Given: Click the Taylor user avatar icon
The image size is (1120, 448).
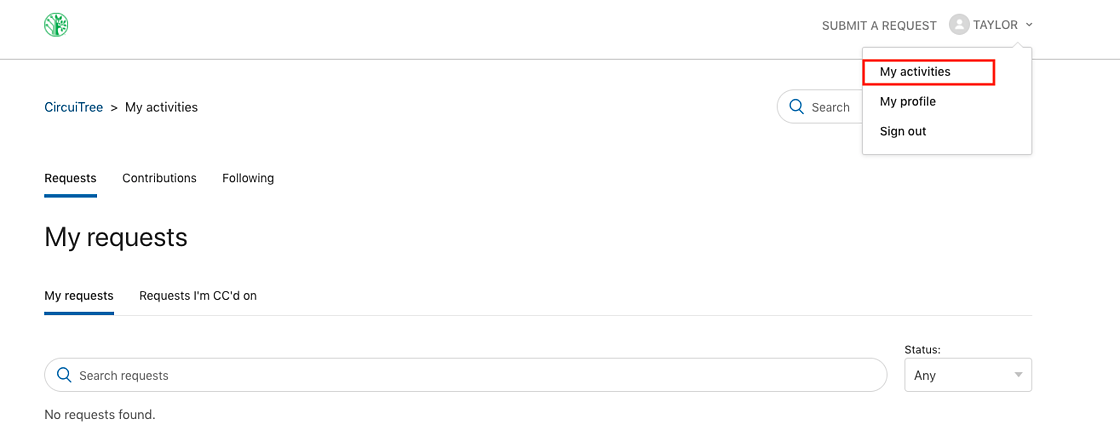Looking at the screenshot, I should pyautogui.click(x=959, y=25).
